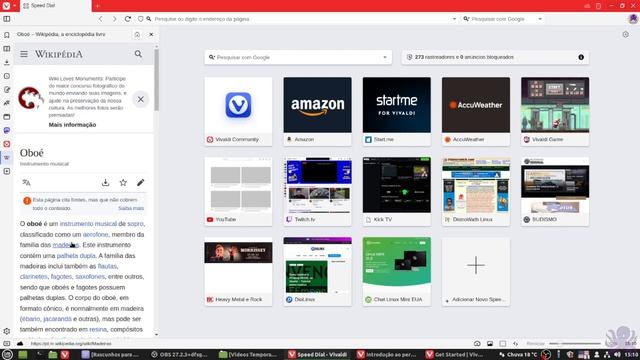Open the Wikipedia hamburger menu
This screenshot has height=360, width=640.
[24, 54]
